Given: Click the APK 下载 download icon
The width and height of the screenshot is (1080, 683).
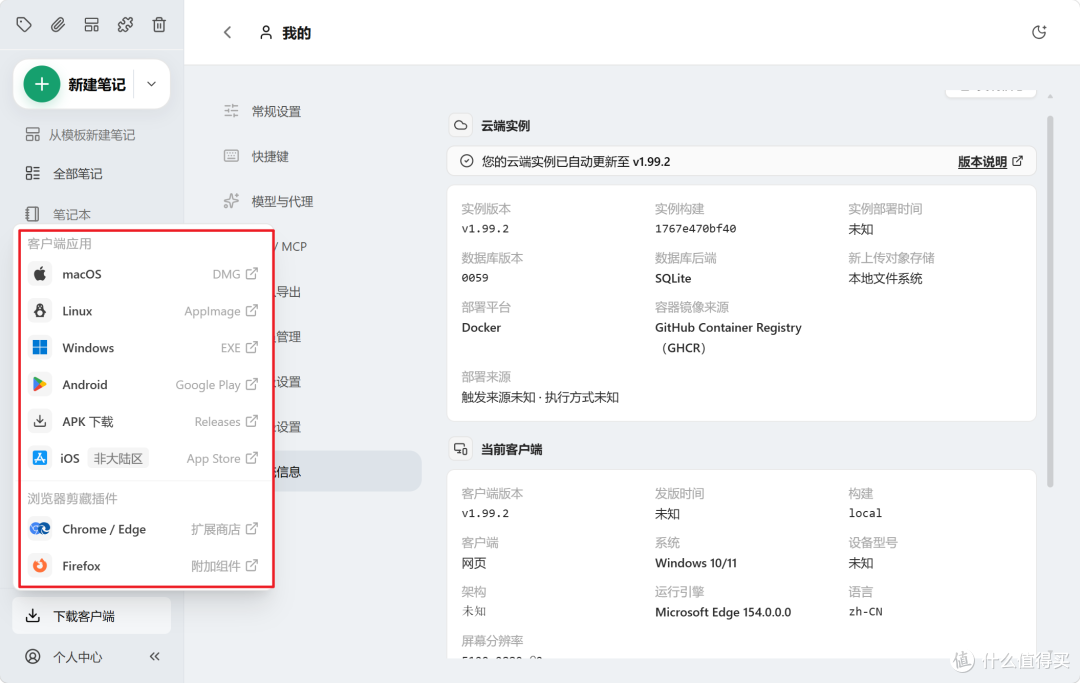Looking at the screenshot, I should click(x=40, y=421).
